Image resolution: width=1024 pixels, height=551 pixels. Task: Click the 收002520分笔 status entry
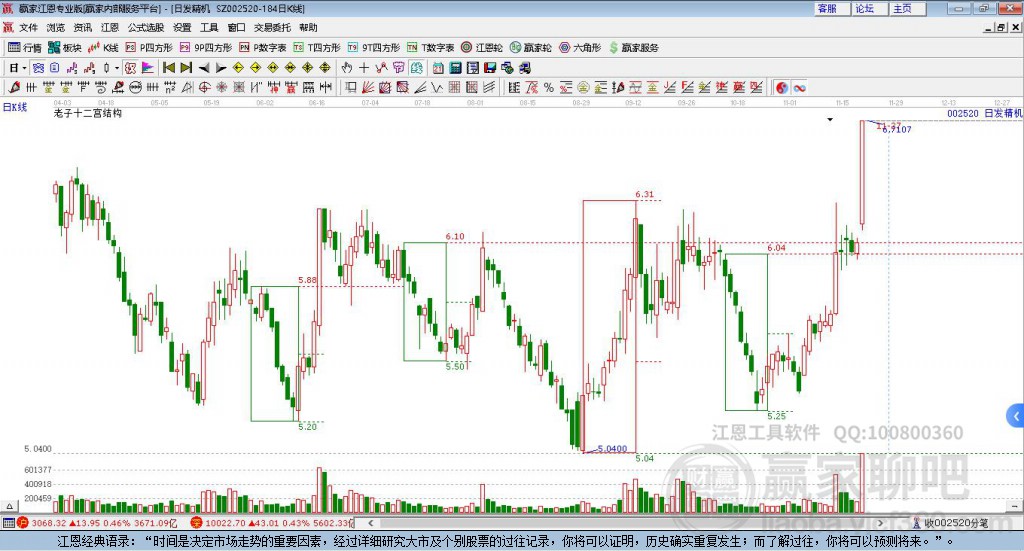coord(950,523)
